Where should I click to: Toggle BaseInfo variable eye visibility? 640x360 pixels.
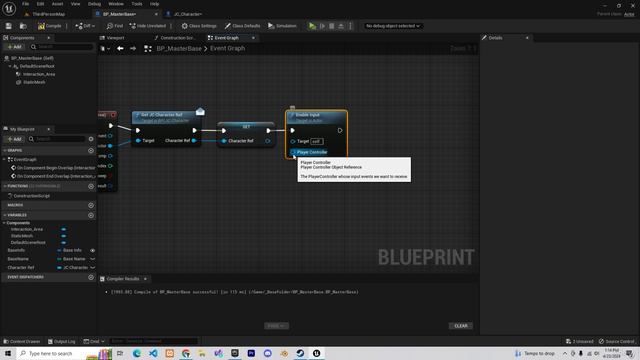click(93, 250)
